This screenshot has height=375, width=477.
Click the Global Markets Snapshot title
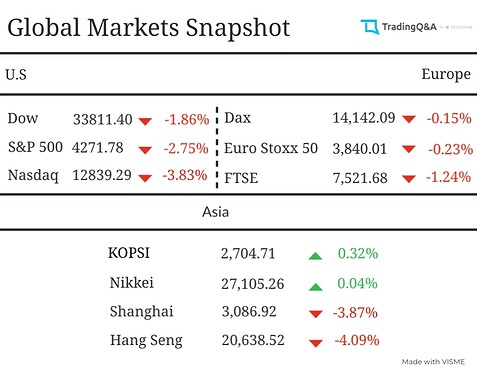pyautogui.click(x=148, y=28)
